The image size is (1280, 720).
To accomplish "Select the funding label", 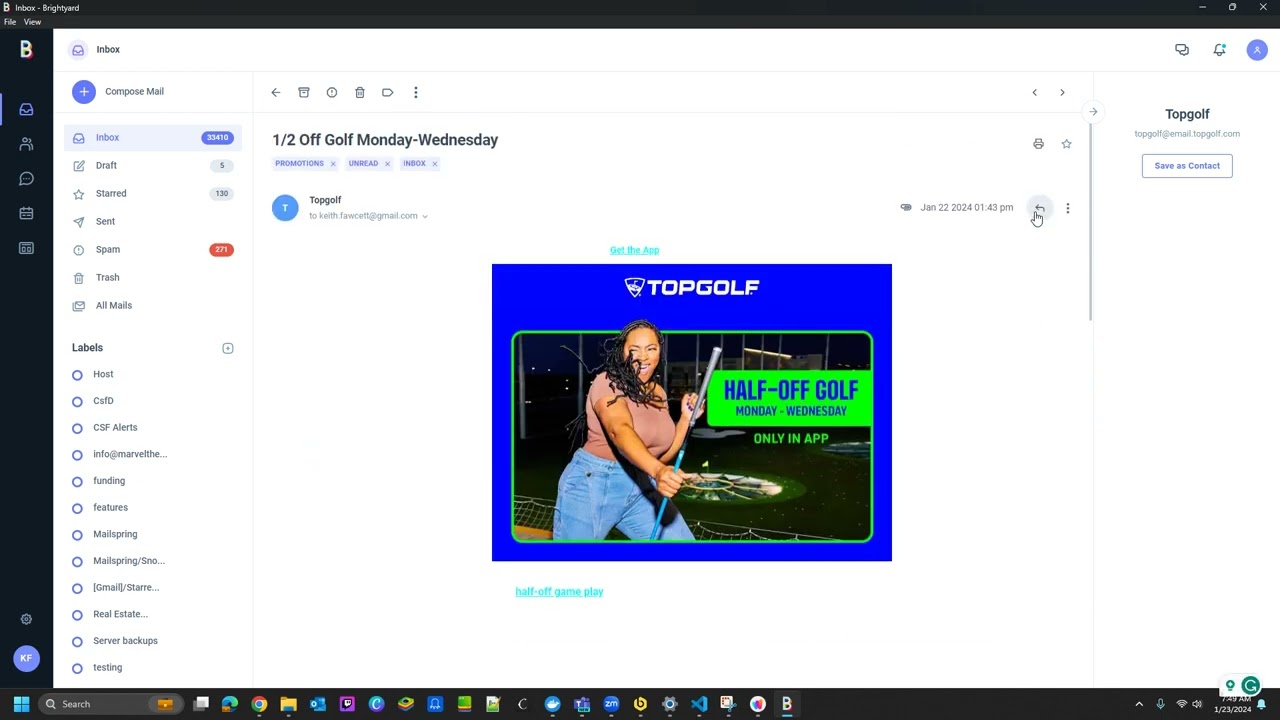I will point(109,481).
